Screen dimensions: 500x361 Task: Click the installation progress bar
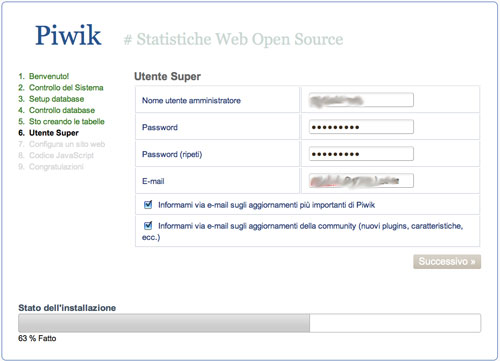click(x=249, y=323)
